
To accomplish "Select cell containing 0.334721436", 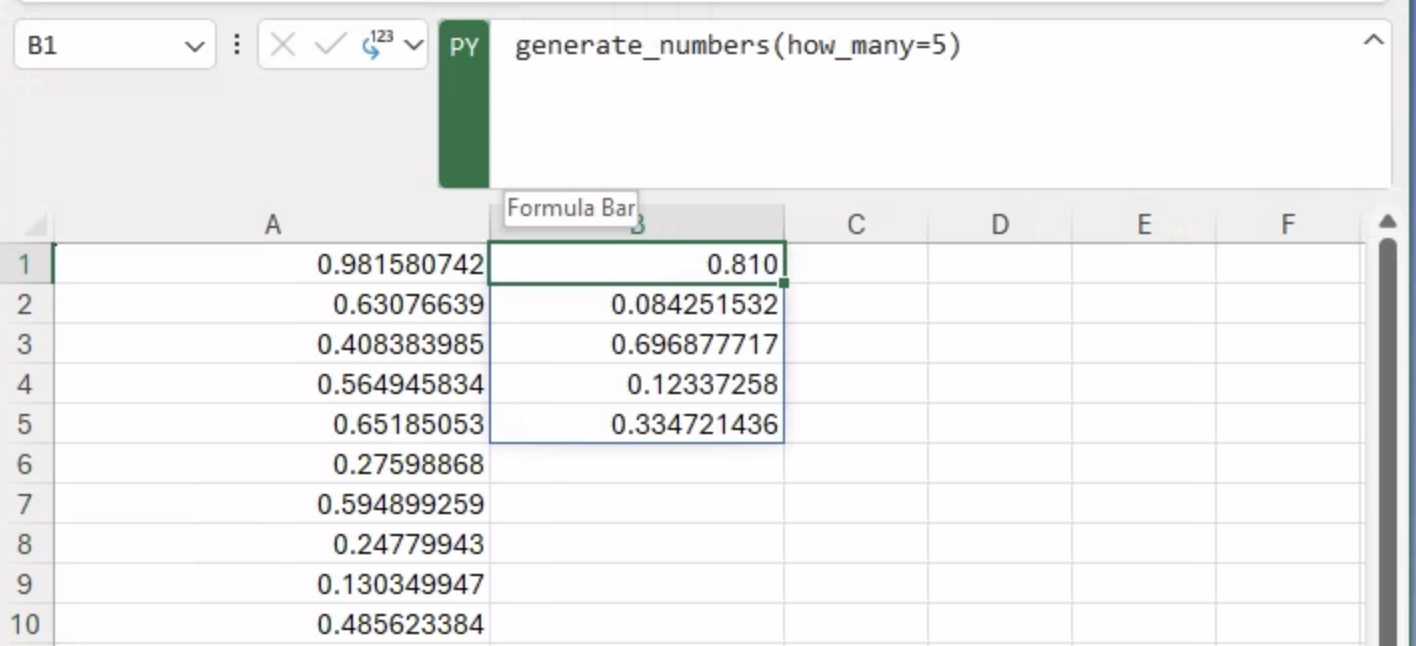I will pyautogui.click(x=637, y=424).
